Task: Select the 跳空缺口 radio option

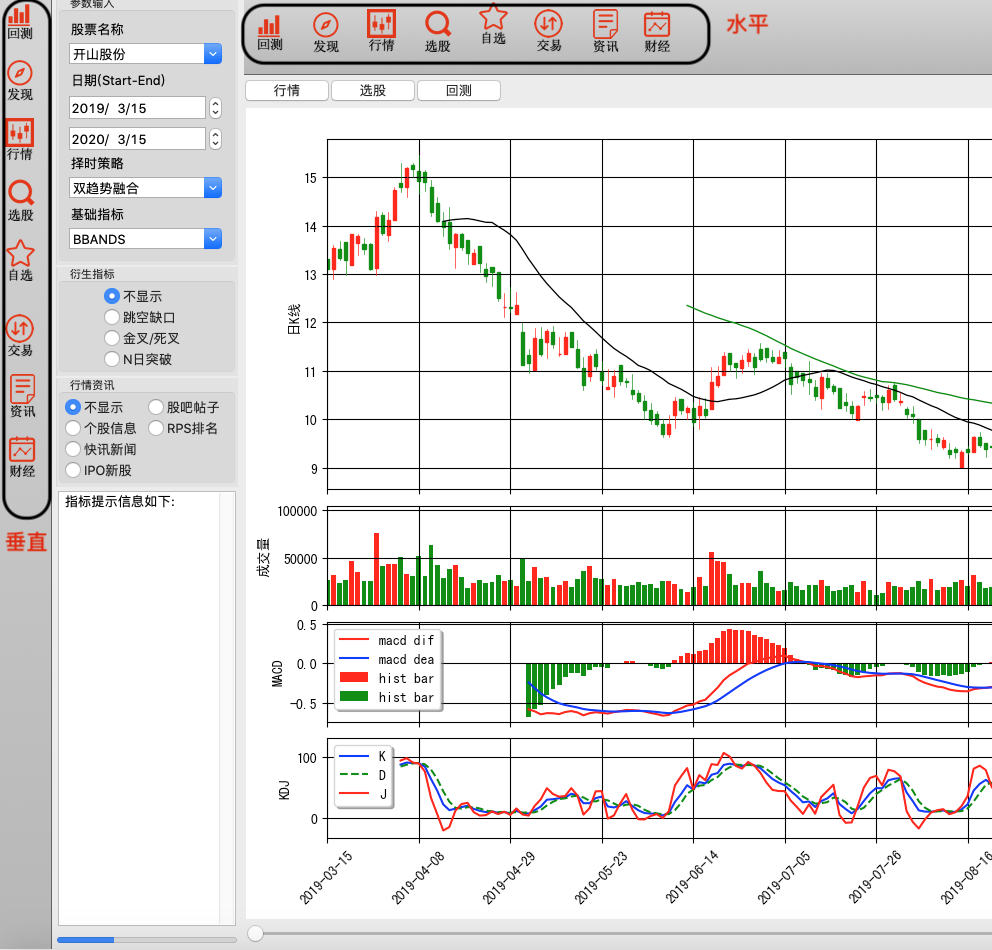Action: [113, 317]
